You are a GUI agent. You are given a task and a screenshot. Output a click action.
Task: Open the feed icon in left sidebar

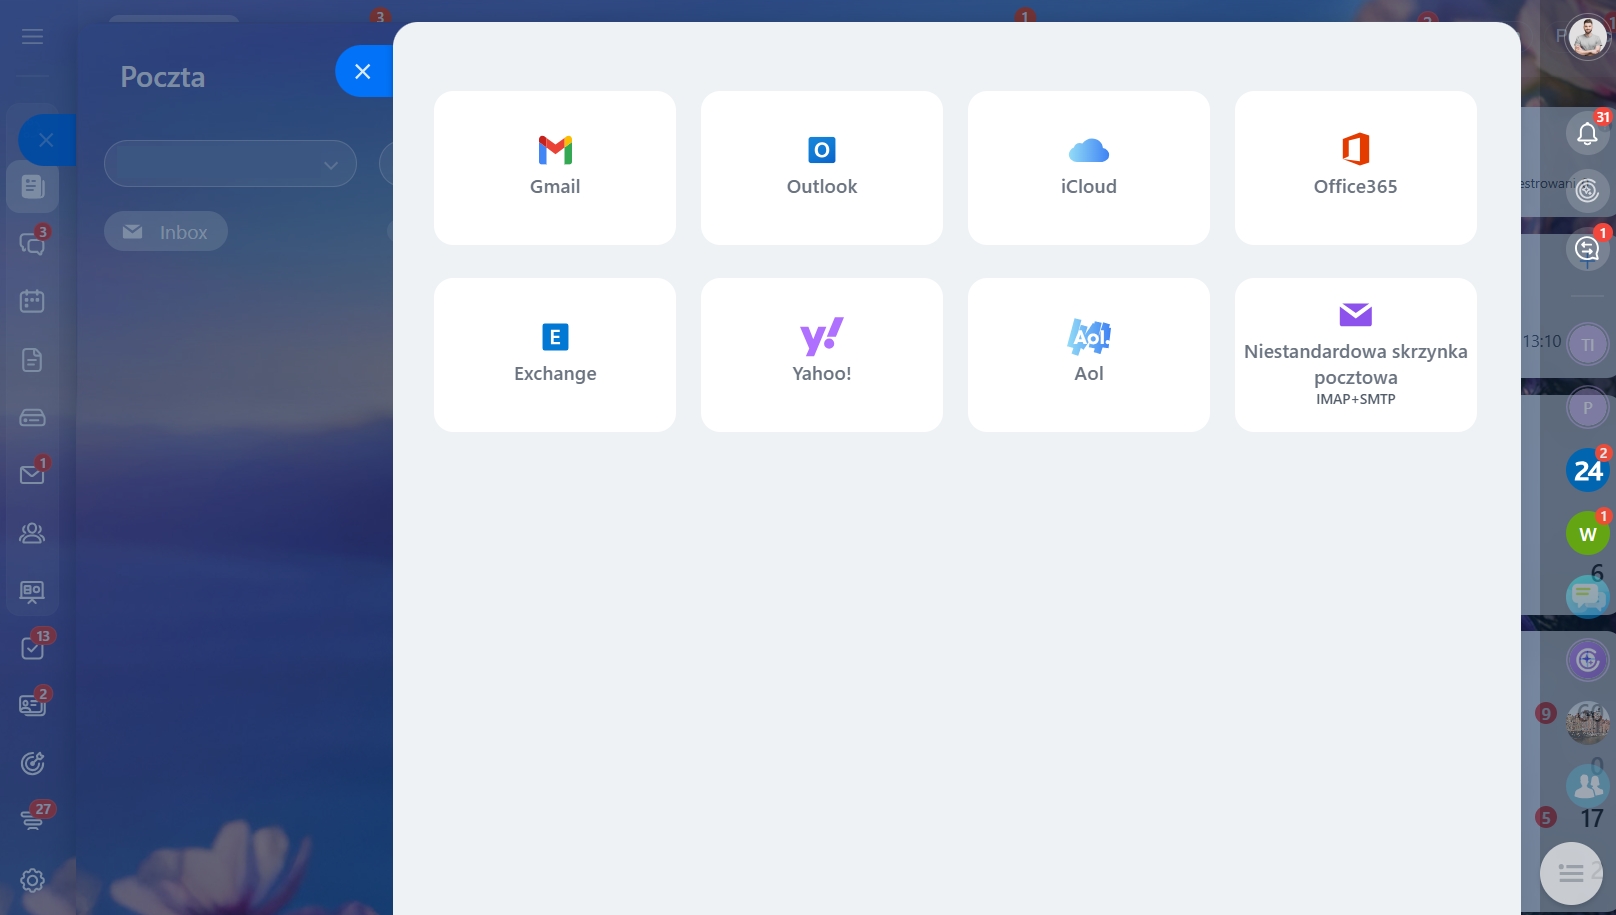pyautogui.click(x=32, y=186)
